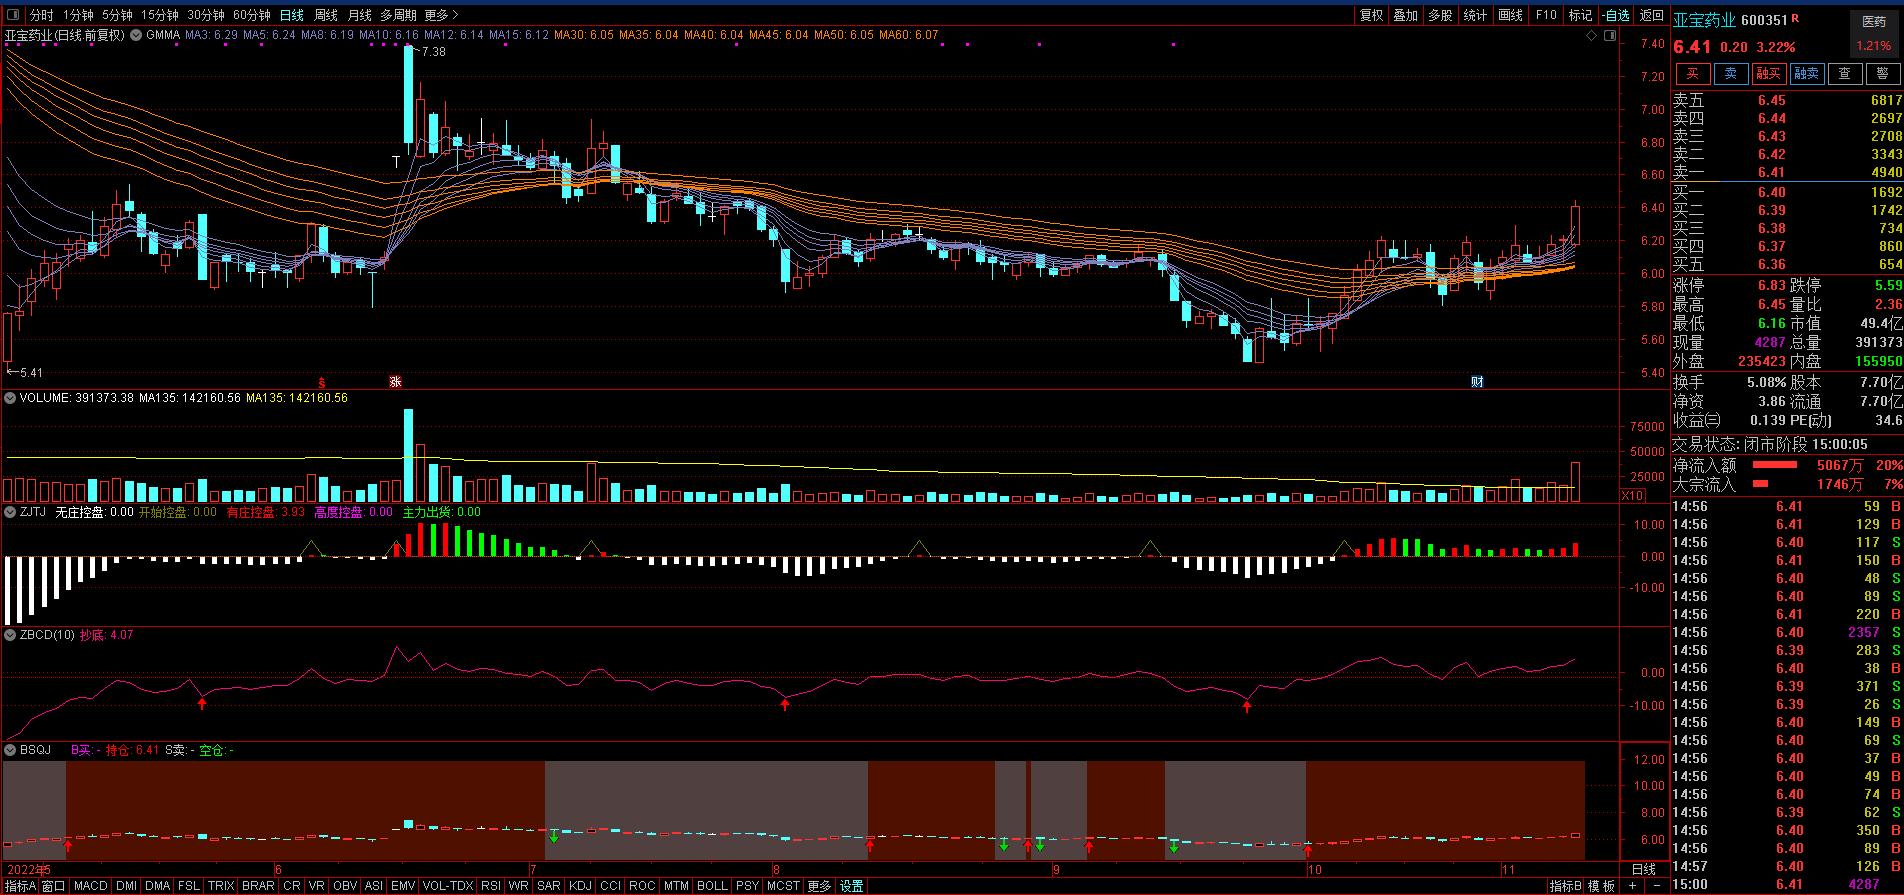The height and width of the screenshot is (895, 1904).
Task: Switch to the 周线 weekly chart tab
Action: point(326,15)
